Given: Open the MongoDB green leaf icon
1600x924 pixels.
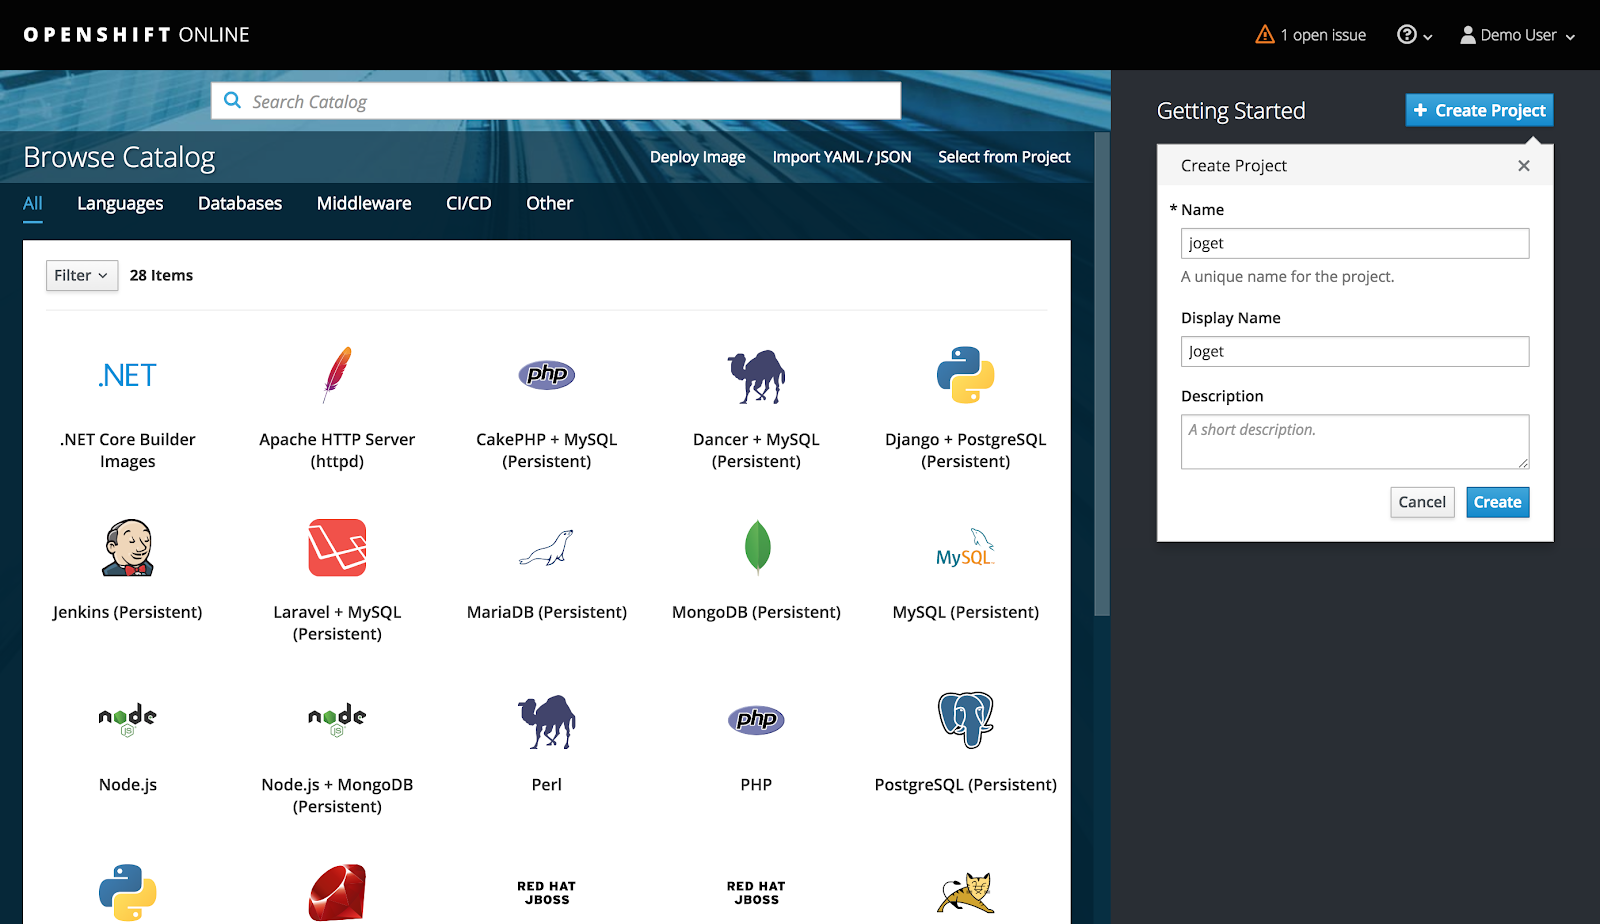Looking at the screenshot, I should [x=757, y=547].
